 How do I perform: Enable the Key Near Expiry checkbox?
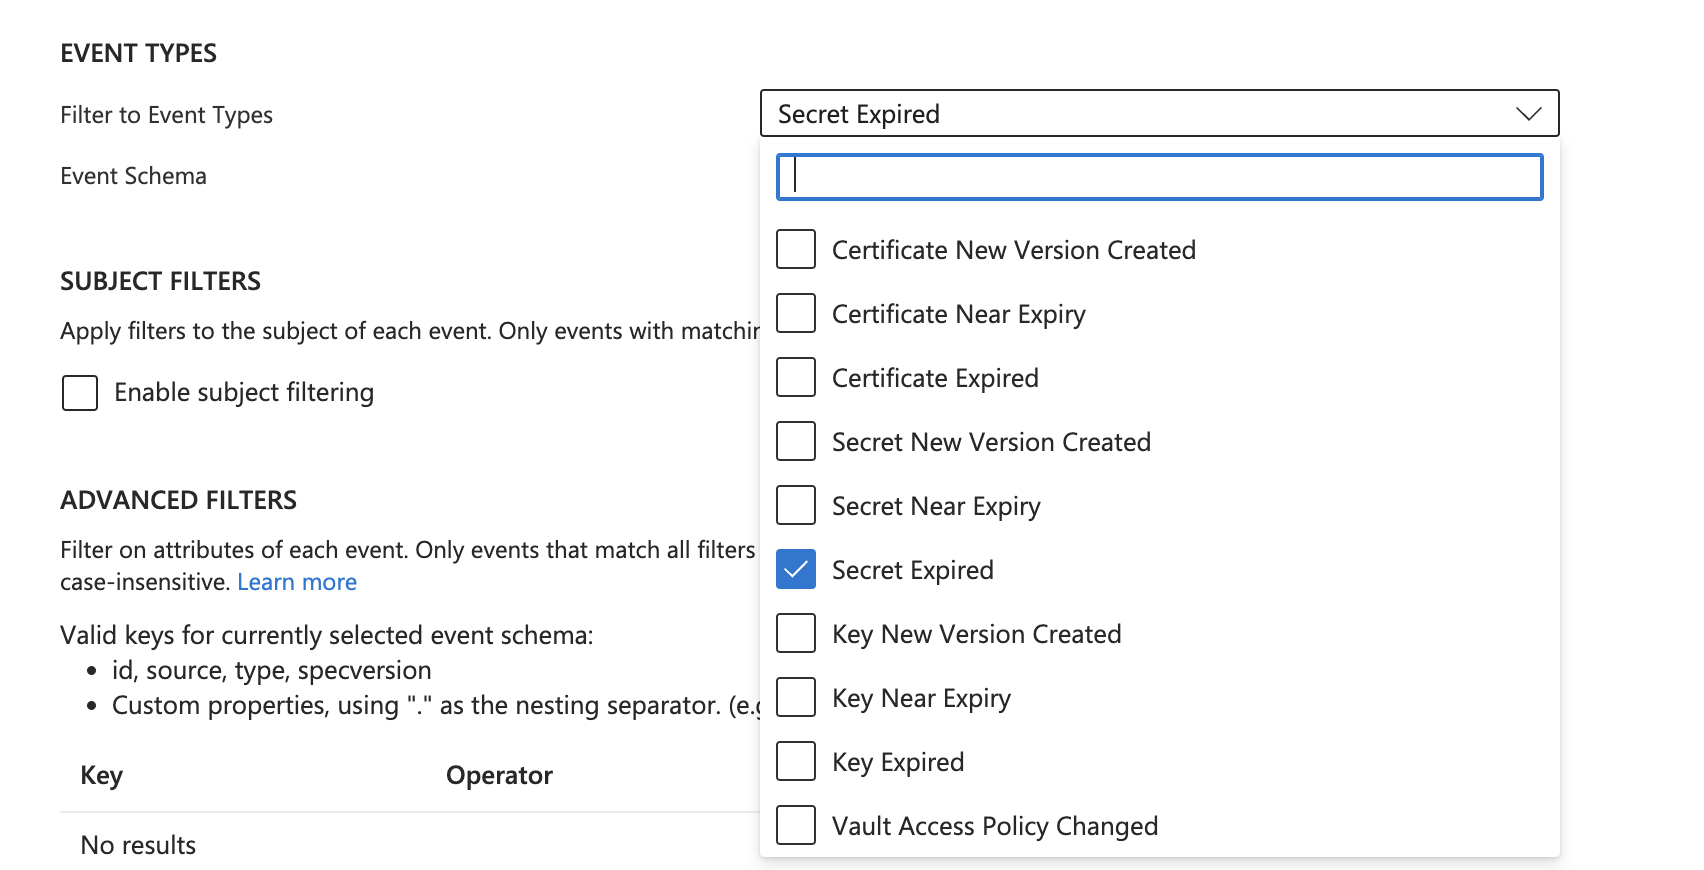796,697
